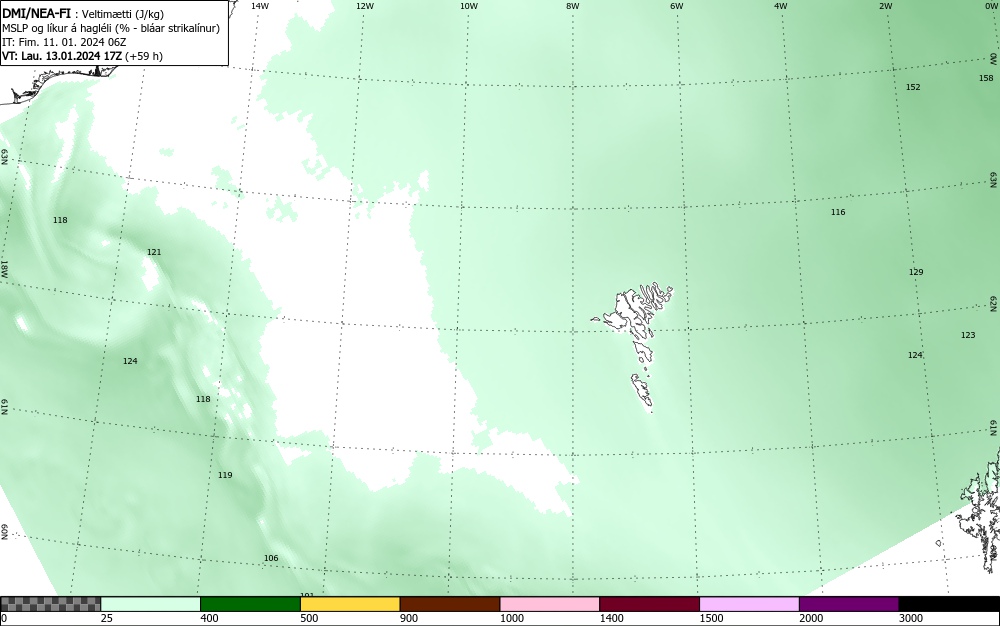
Task: Pick the dark maroon 1400–1500 legend swatch
Action: 649,604
